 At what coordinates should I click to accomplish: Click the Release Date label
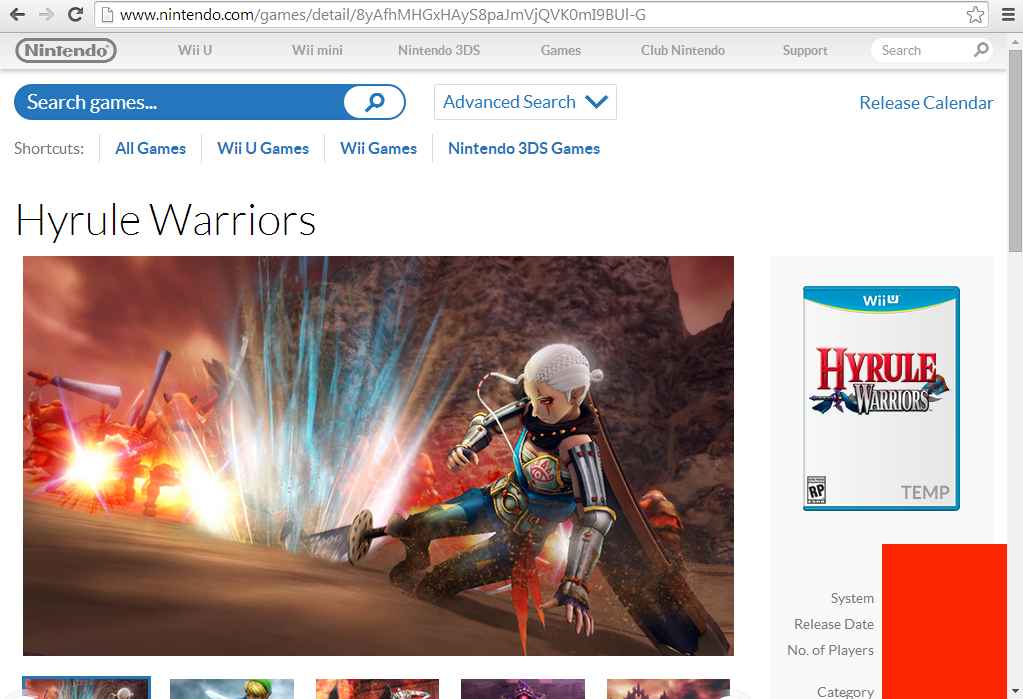coord(834,625)
